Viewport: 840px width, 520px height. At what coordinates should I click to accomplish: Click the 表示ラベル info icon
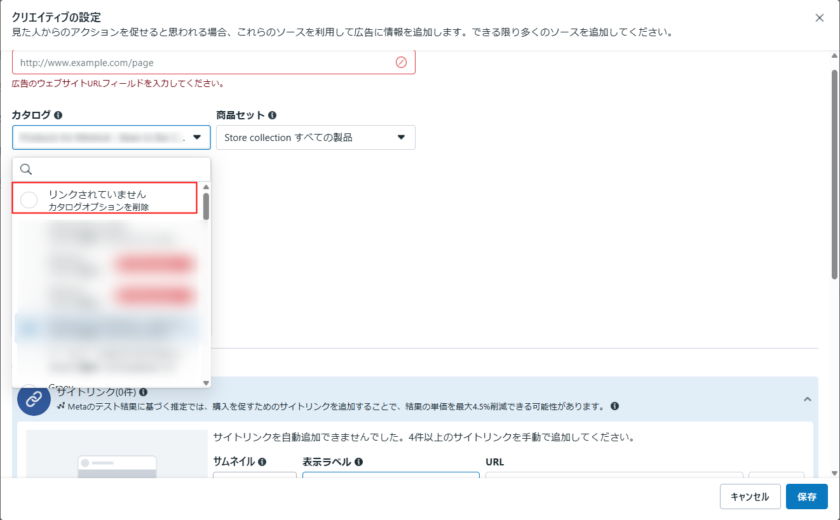click(x=358, y=462)
